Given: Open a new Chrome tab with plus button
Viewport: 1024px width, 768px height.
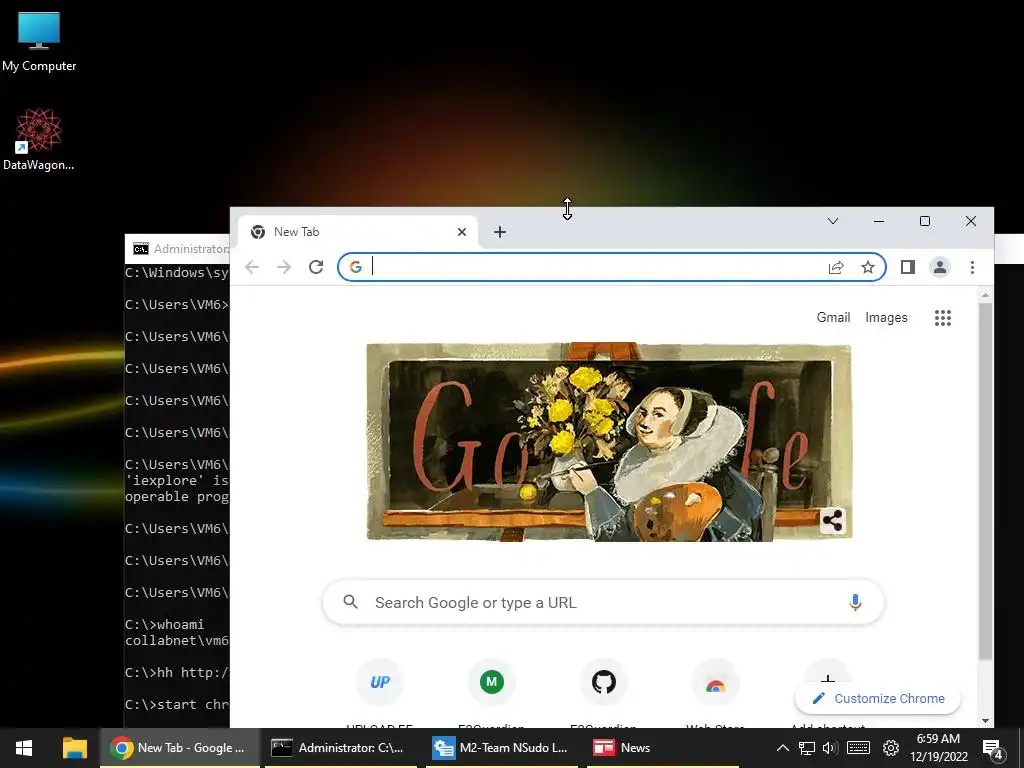Looking at the screenshot, I should pyautogui.click(x=500, y=232).
